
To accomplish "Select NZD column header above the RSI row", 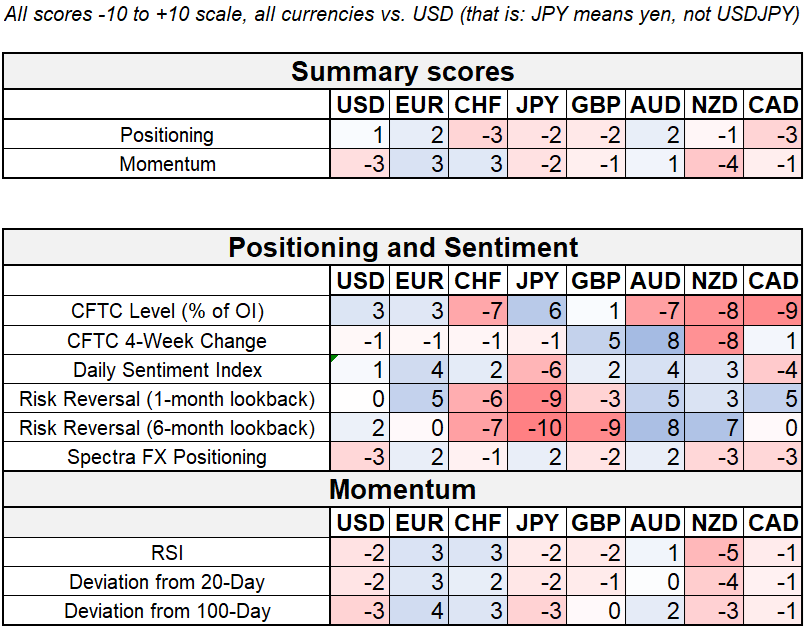I will tap(714, 522).
